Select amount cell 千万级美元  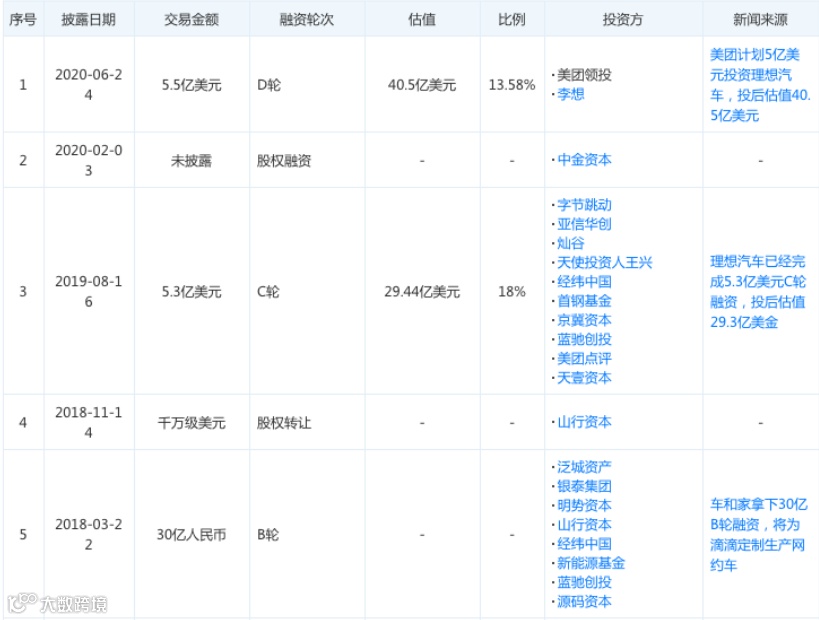191,423
